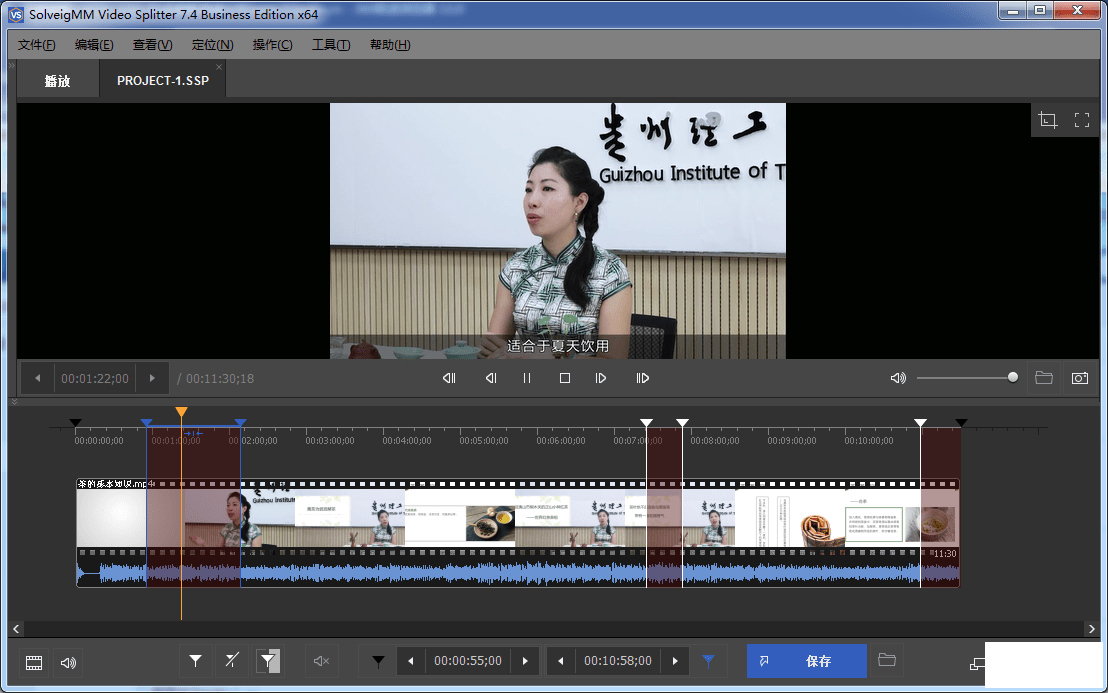Image resolution: width=1108 pixels, height=693 pixels.
Task: Open the 定位(N) menu
Action: click(212, 45)
